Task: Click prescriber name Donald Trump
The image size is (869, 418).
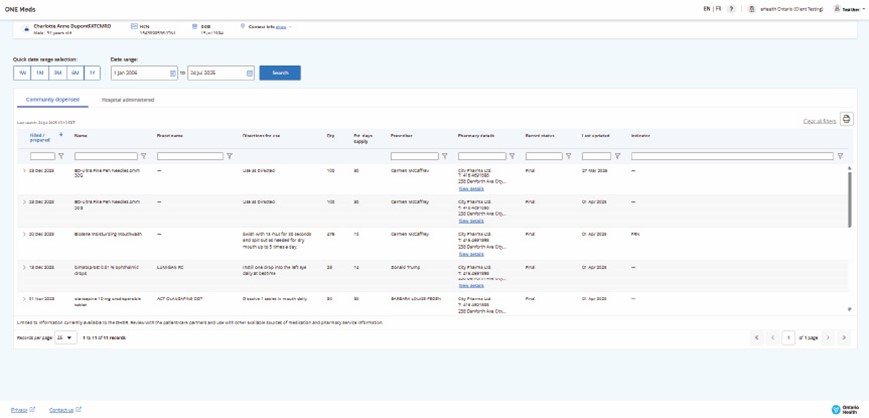Action: 406,267
